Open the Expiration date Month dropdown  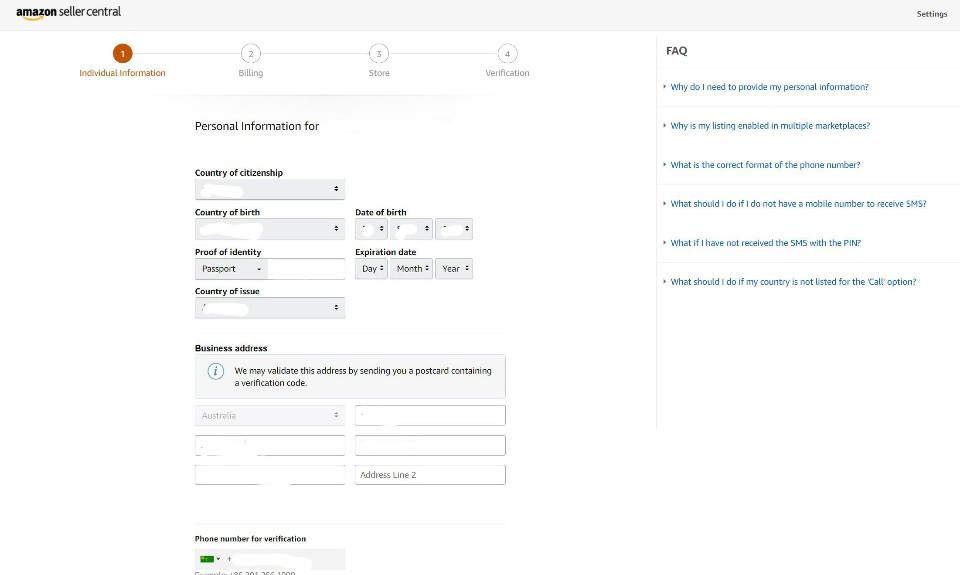[x=411, y=268]
